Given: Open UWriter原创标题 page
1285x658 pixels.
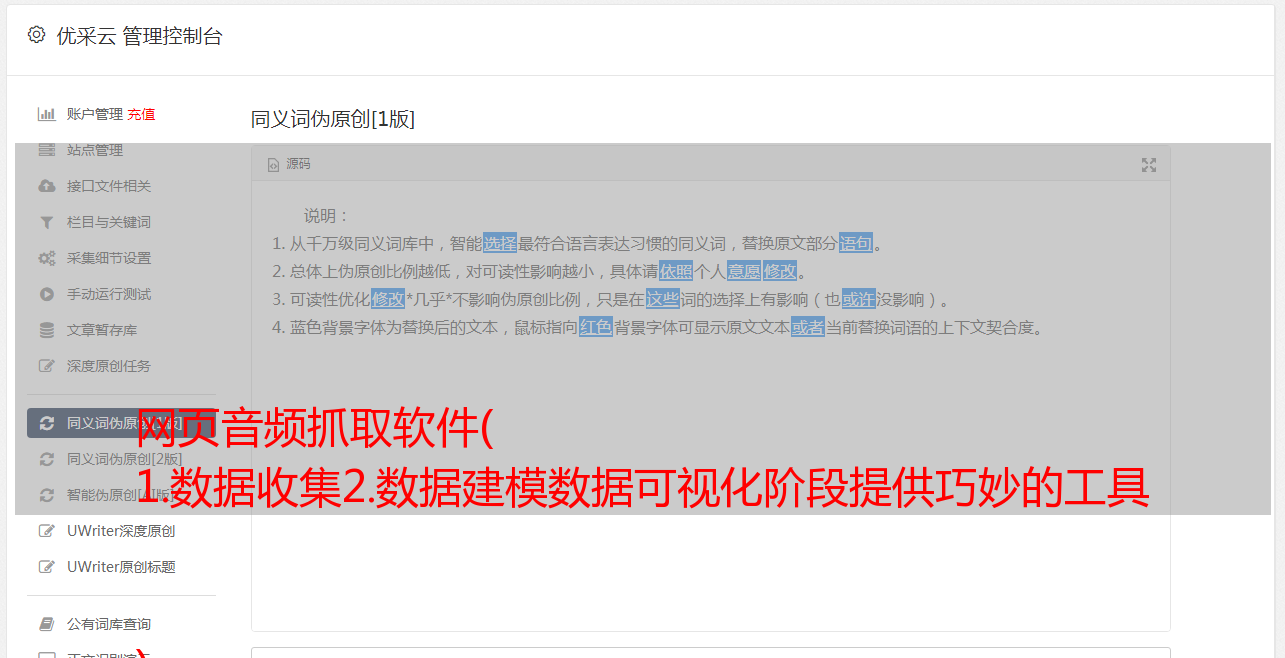Looking at the screenshot, I should click(121, 567).
